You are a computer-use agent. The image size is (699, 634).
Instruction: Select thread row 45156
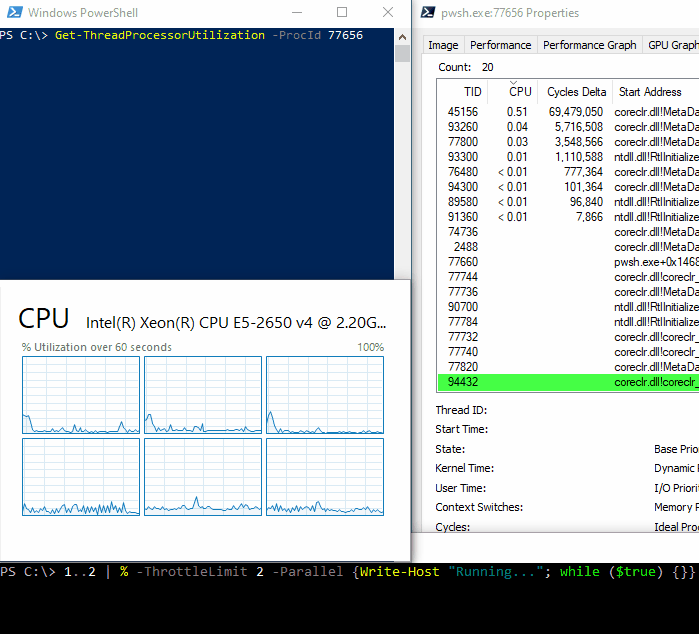click(568, 112)
